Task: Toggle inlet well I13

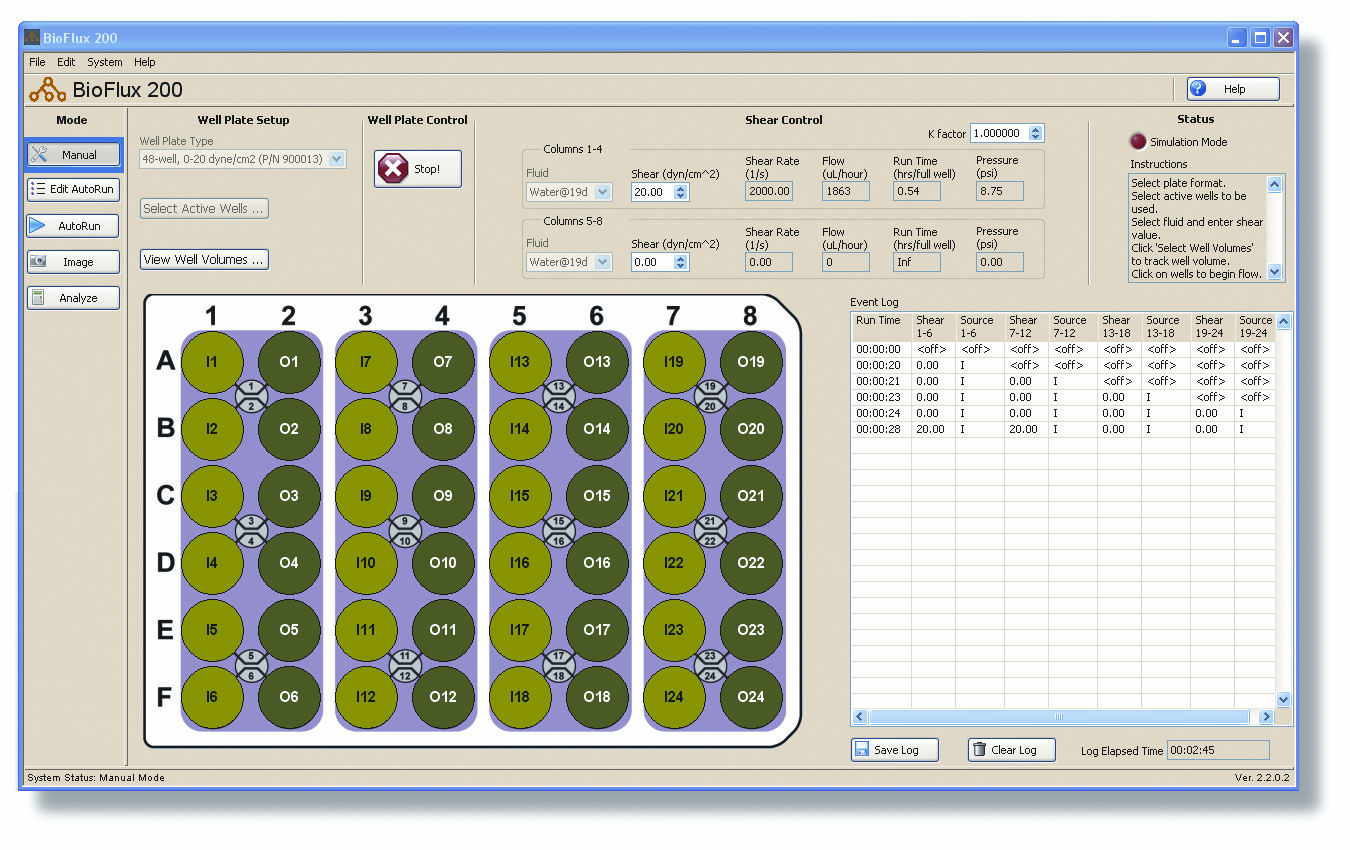Action: [520, 362]
